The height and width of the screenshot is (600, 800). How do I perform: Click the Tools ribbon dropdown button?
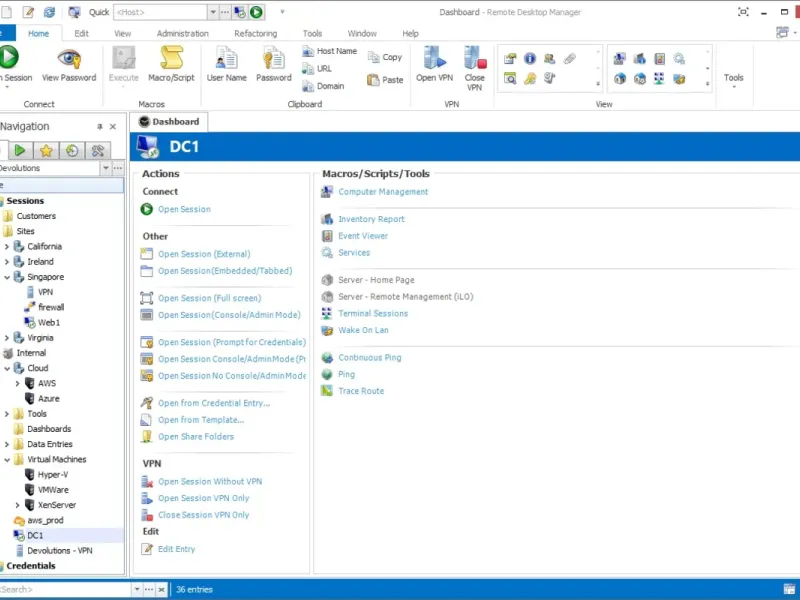tap(733, 80)
